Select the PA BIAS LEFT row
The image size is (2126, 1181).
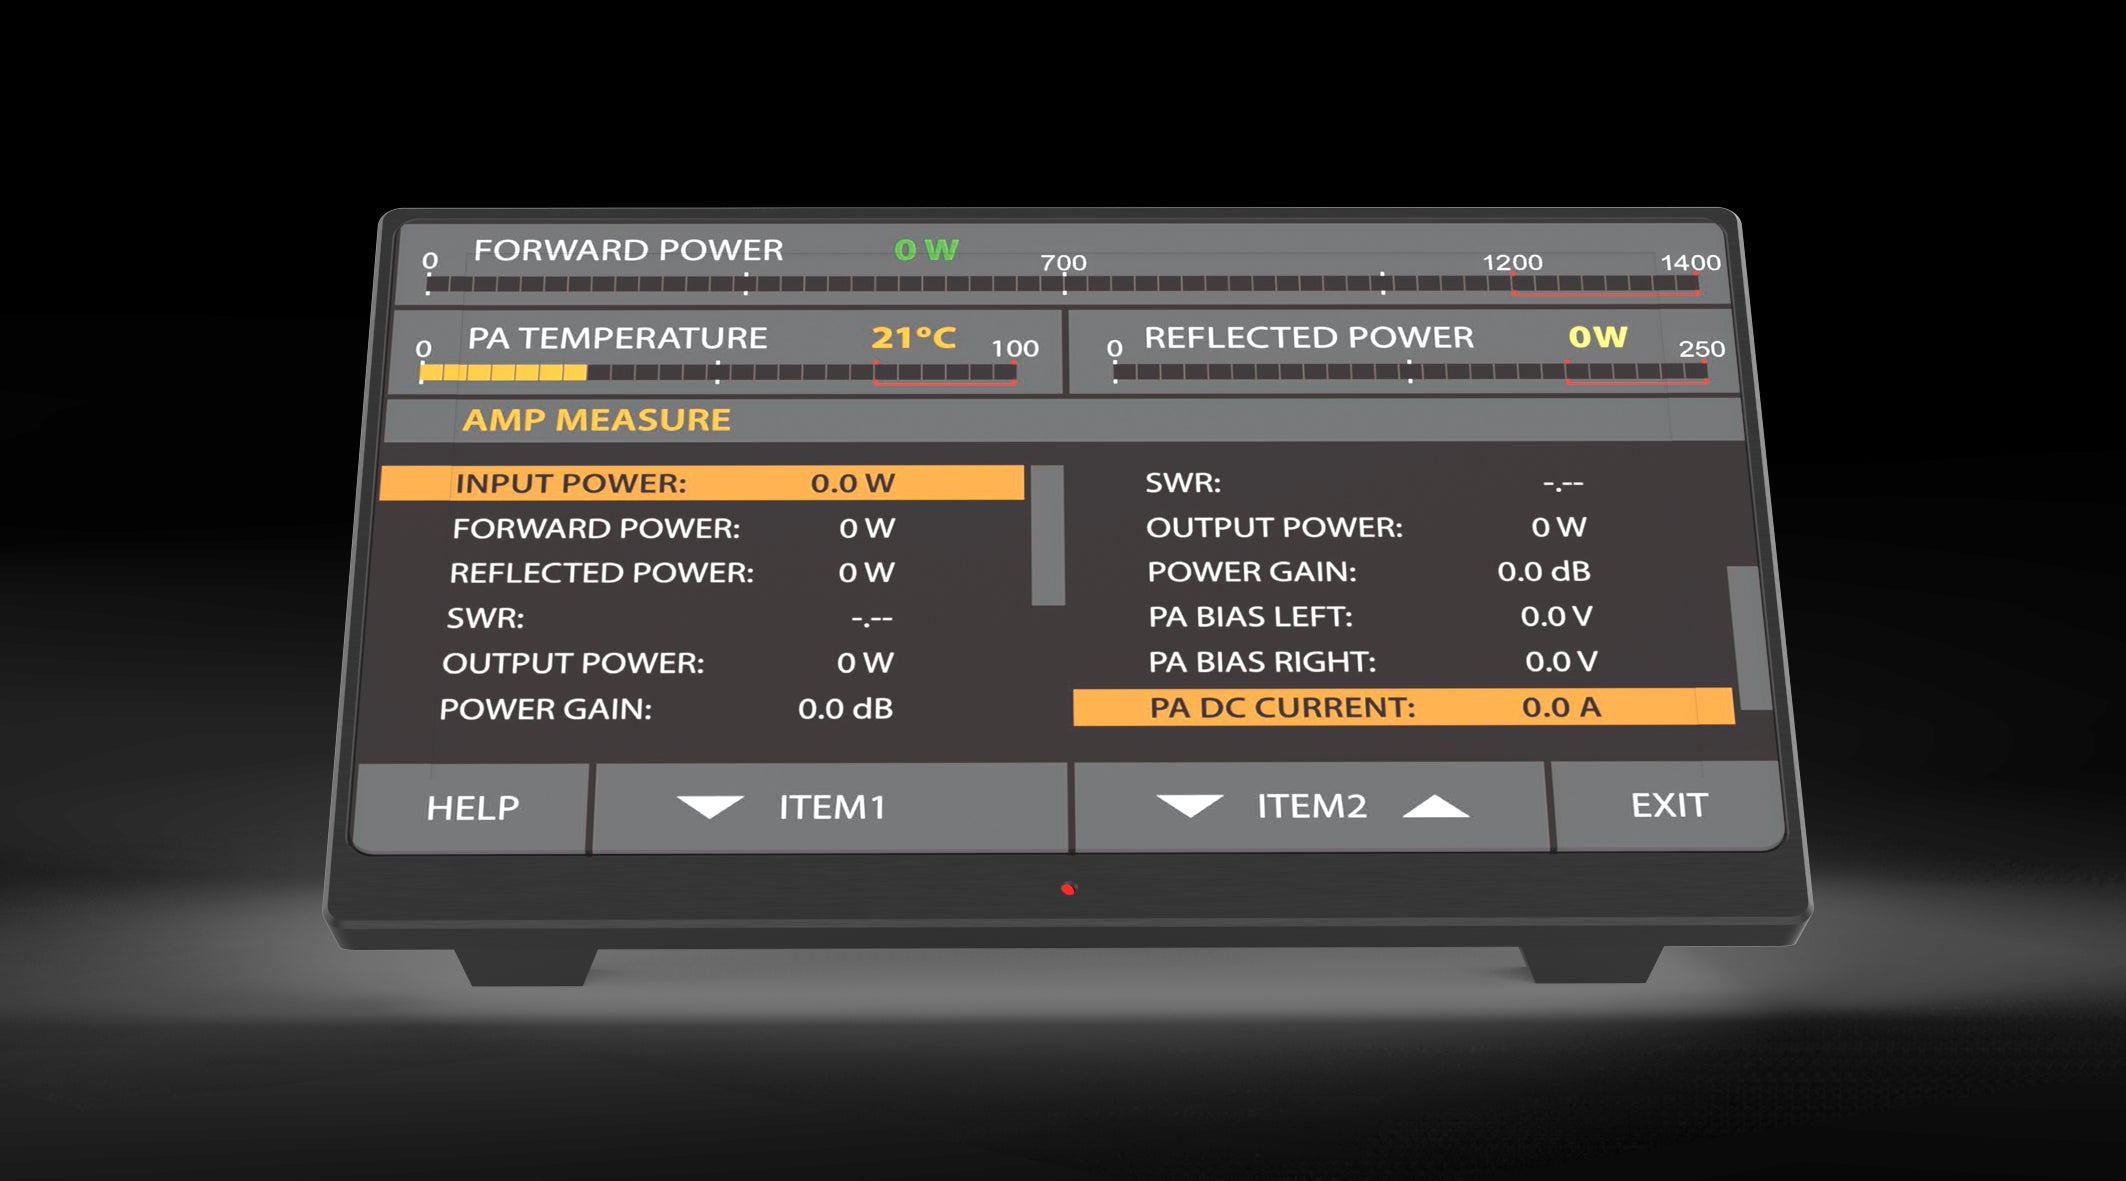click(1370, 617)
